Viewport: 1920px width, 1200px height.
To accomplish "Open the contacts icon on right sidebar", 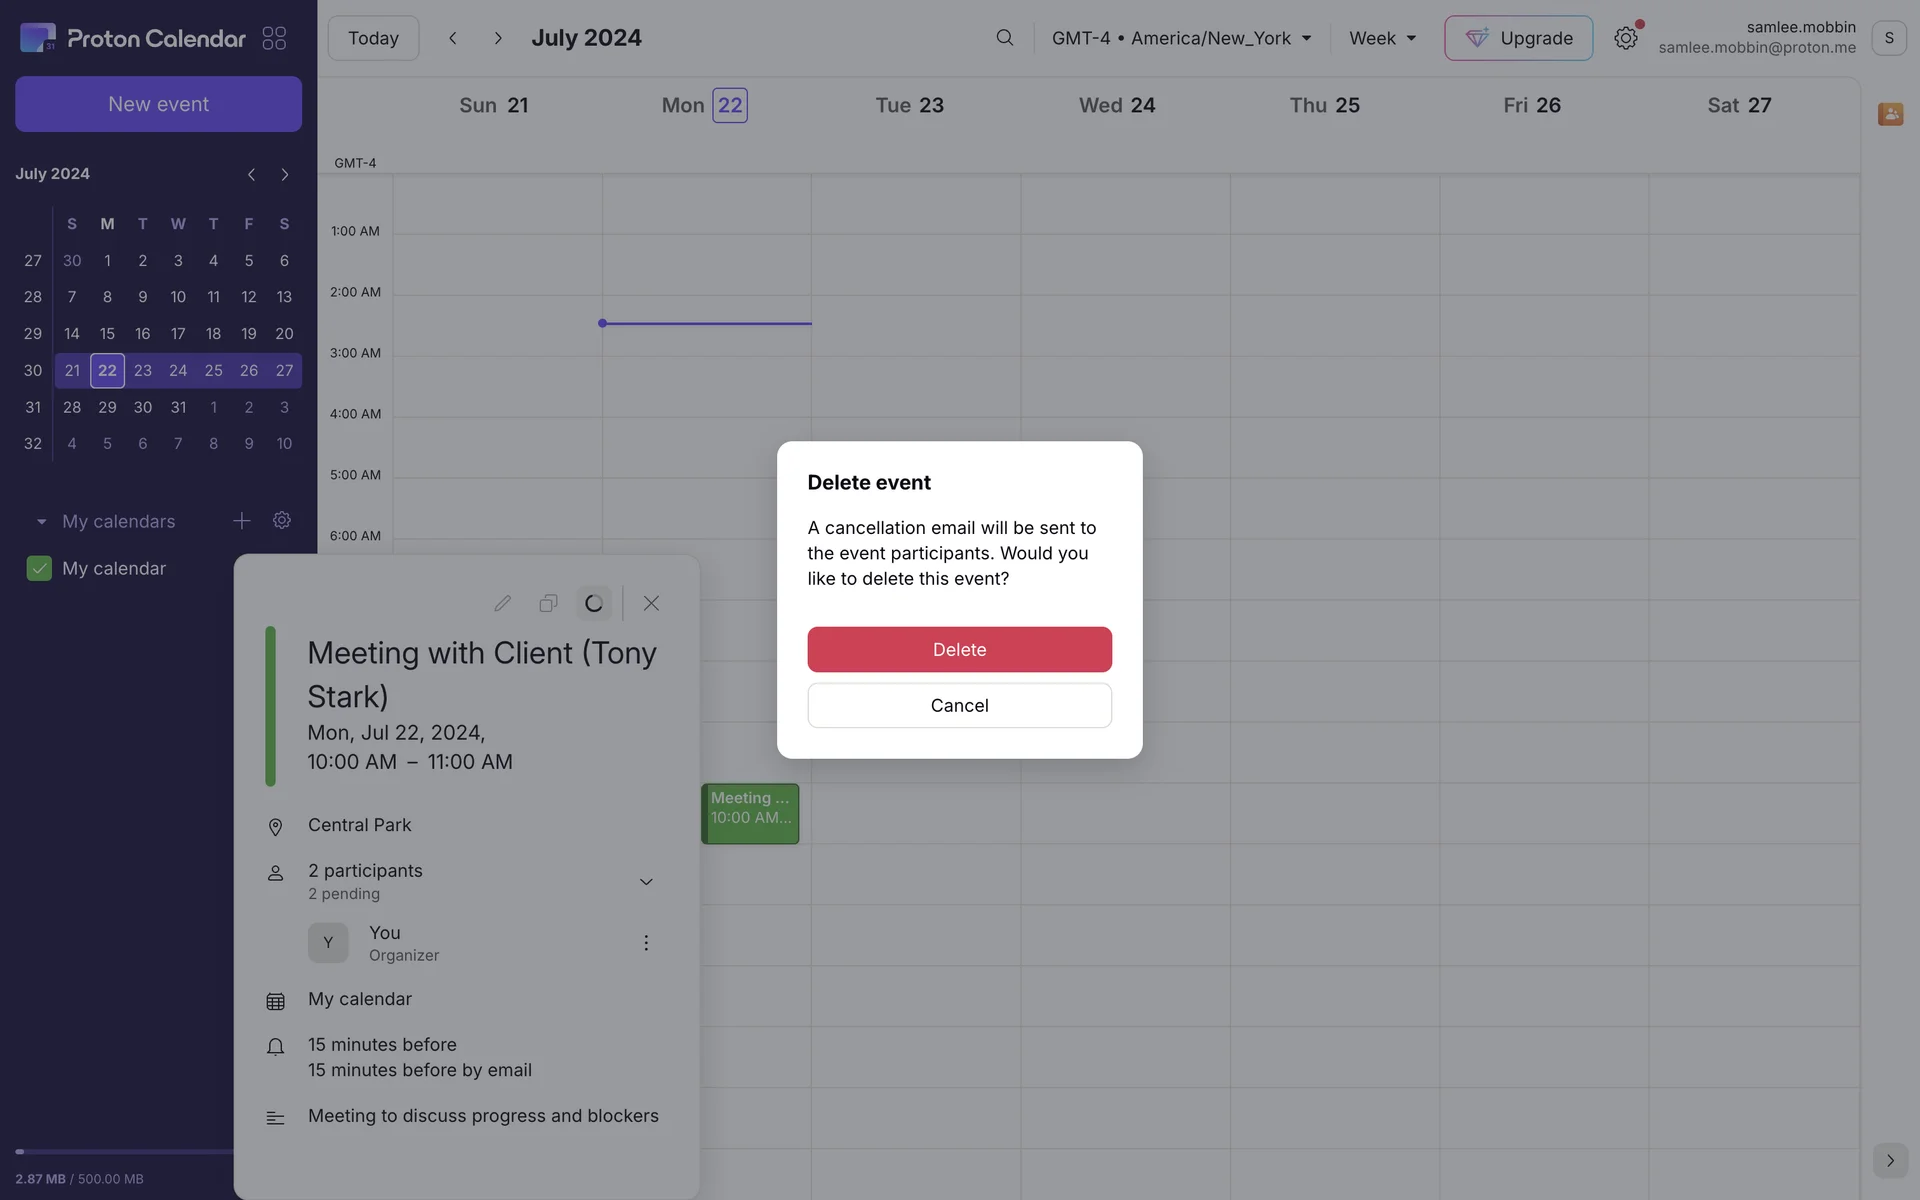I will click(x=1889, y=114).
